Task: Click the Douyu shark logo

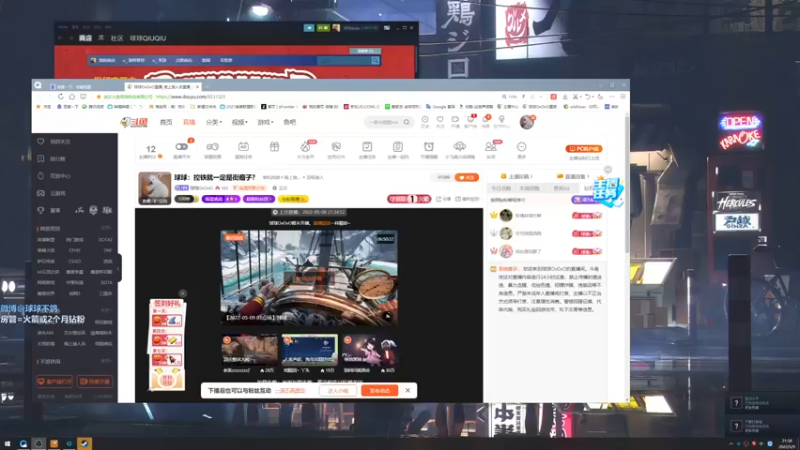Action: [134, 122]
